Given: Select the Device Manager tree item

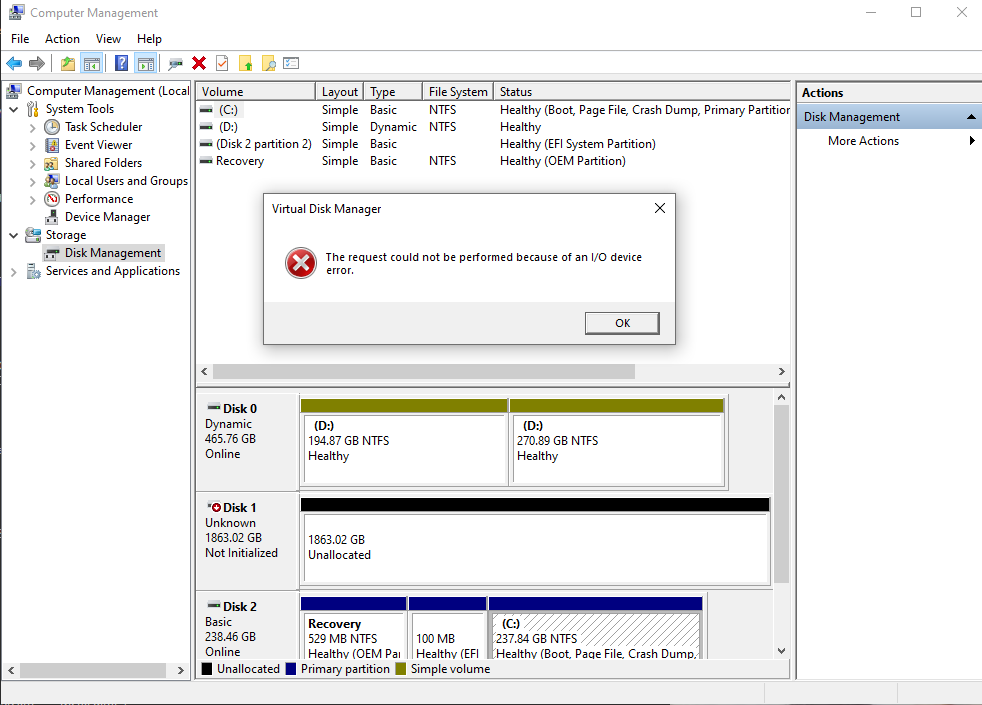Looking at the screenshot, I should tap(108, 217).
